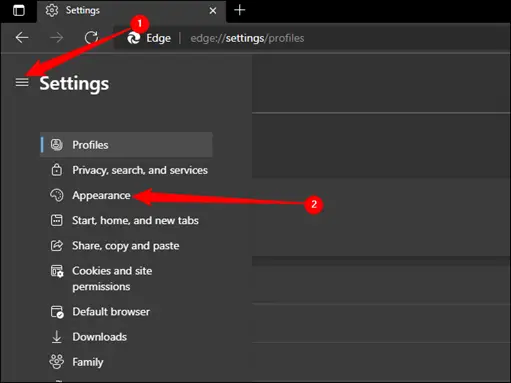Click the Edge logo in address bar

tap(134, 38)
